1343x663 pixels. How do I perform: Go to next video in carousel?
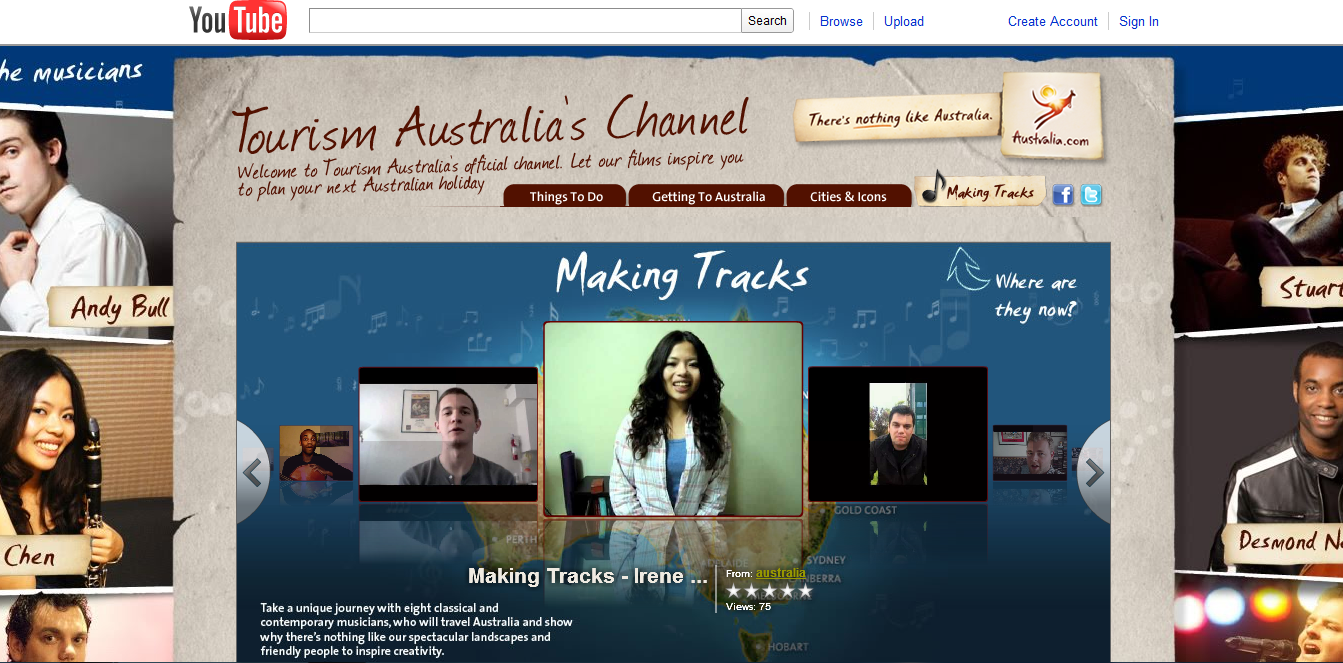pos(1095,472)
